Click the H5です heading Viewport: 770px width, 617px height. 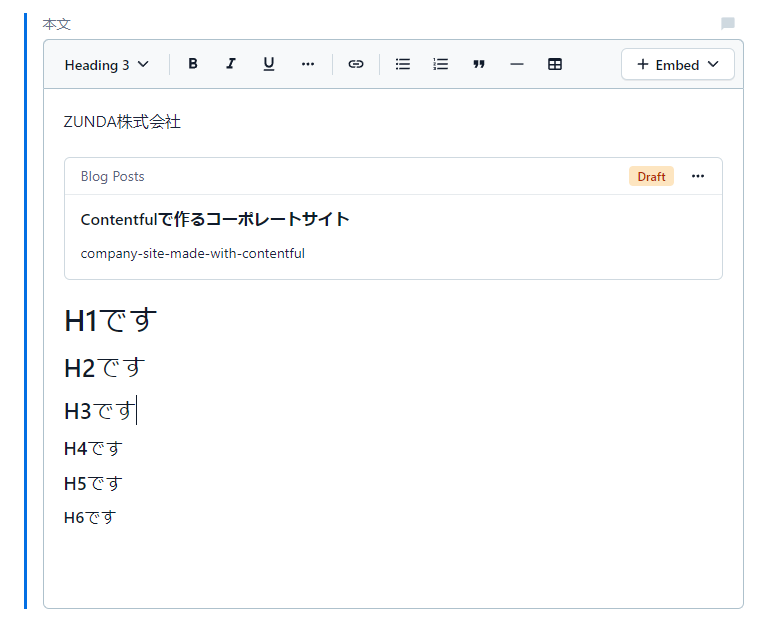coord(93,483)
